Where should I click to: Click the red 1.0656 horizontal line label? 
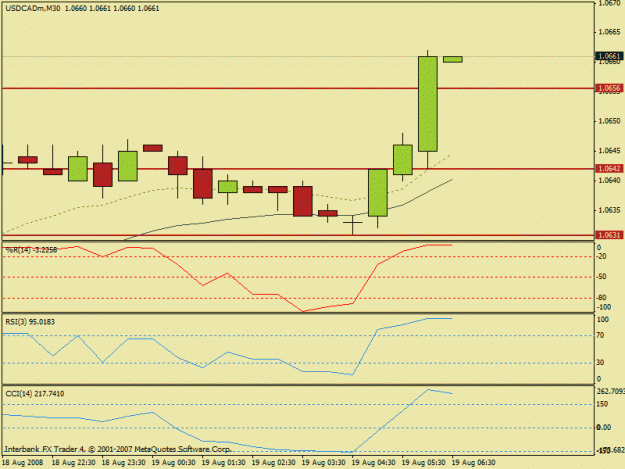[609, 88]
